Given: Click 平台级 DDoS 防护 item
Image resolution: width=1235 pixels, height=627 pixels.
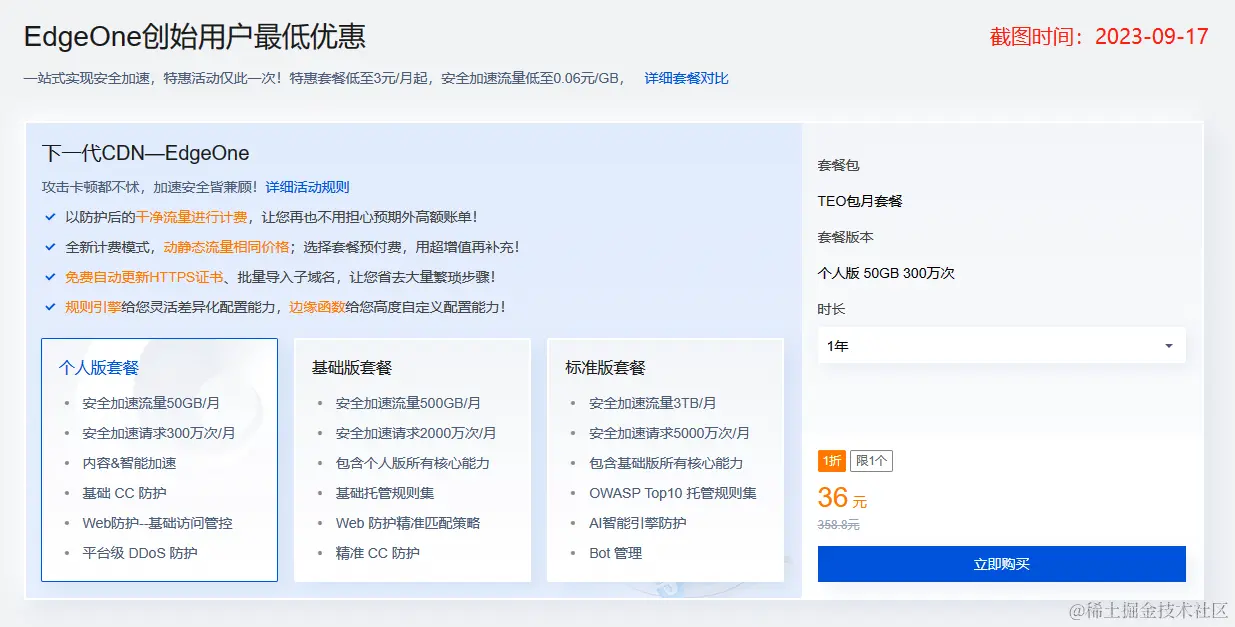Looking at the screenshot, I should 140,553.
